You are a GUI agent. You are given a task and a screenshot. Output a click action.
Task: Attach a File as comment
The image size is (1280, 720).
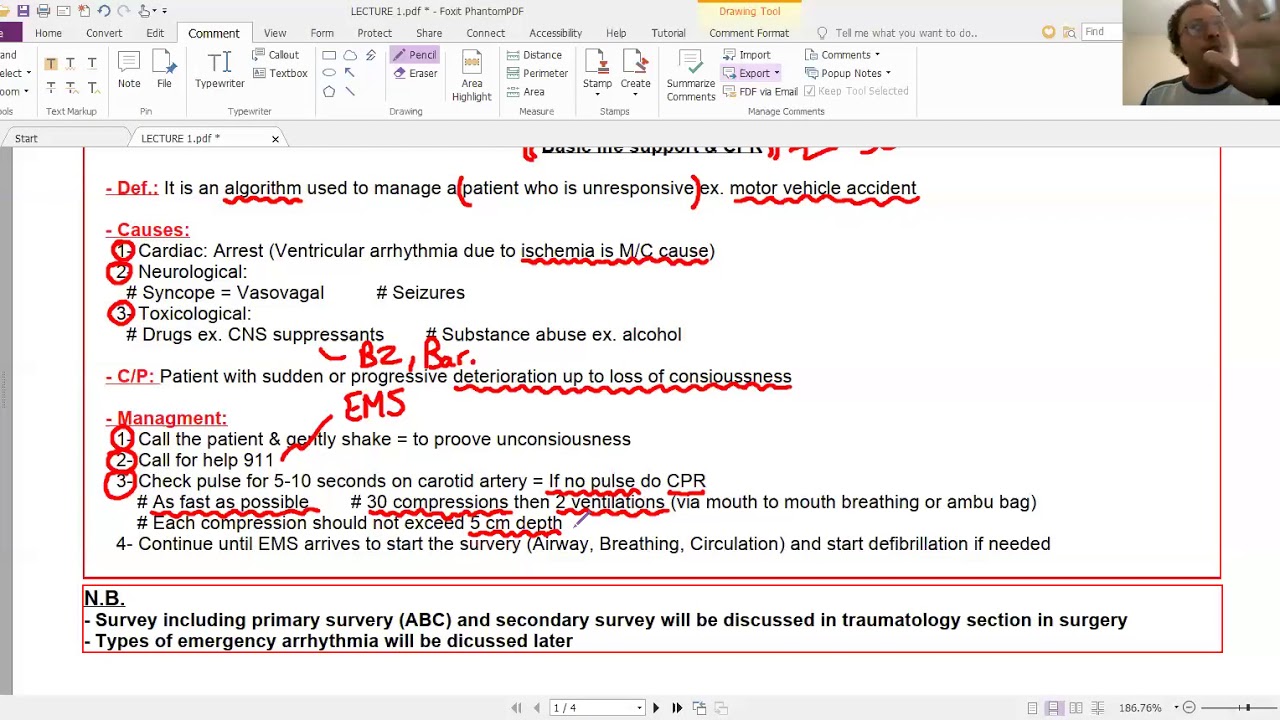pyautogui.click(x=164, y=70)
